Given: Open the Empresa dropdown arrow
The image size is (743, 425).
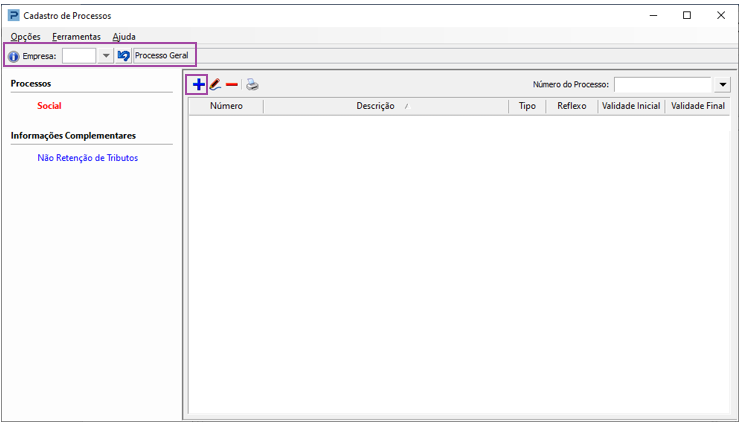Looking at the screenshot, I should [x=106, y=56].
